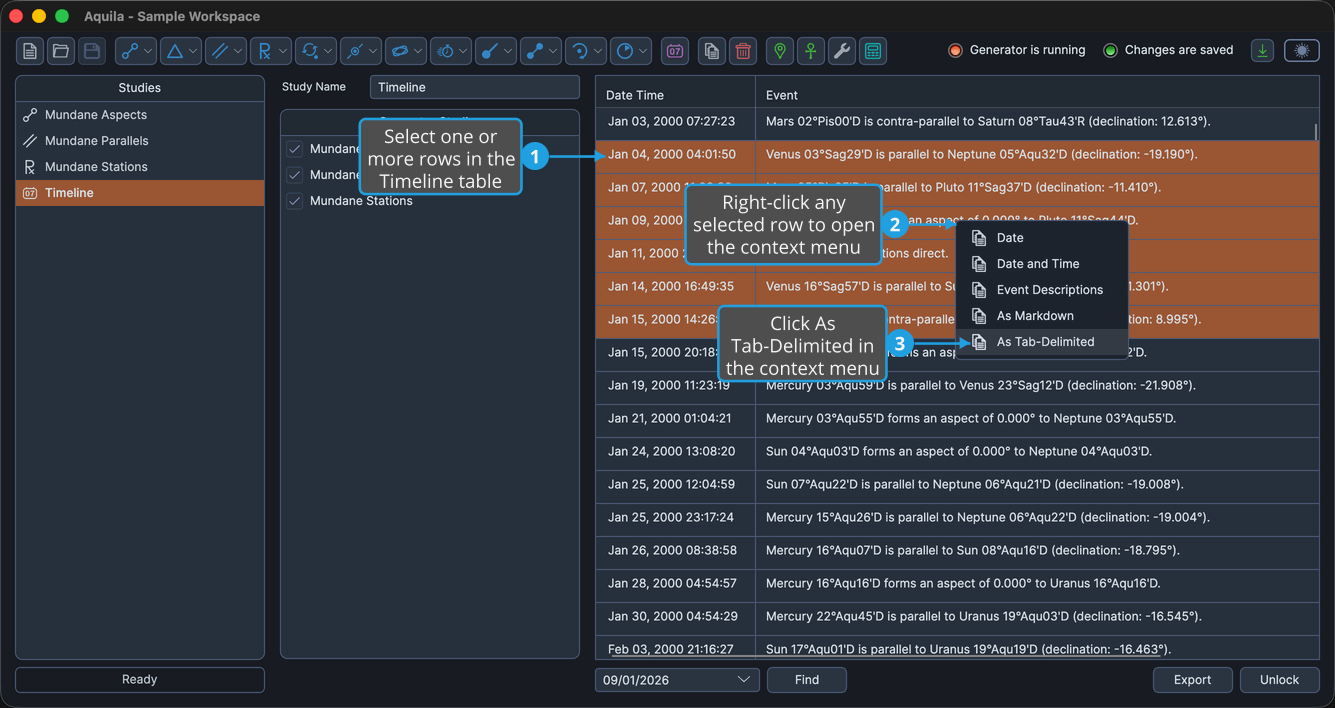Open settings with the wrench icon
Viewport: 1335px width, 708px height.
tap(842, 51)
